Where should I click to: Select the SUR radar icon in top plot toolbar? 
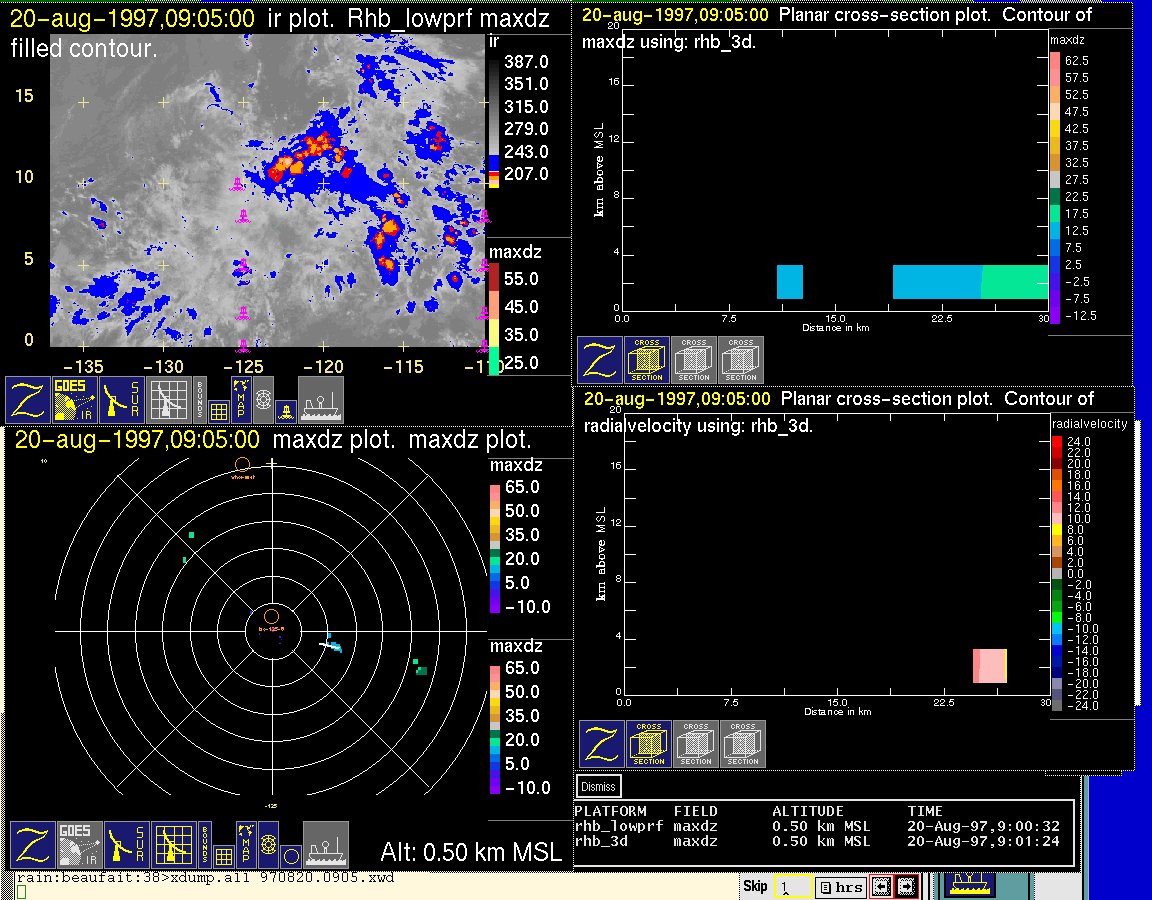(x=124, y=399)
